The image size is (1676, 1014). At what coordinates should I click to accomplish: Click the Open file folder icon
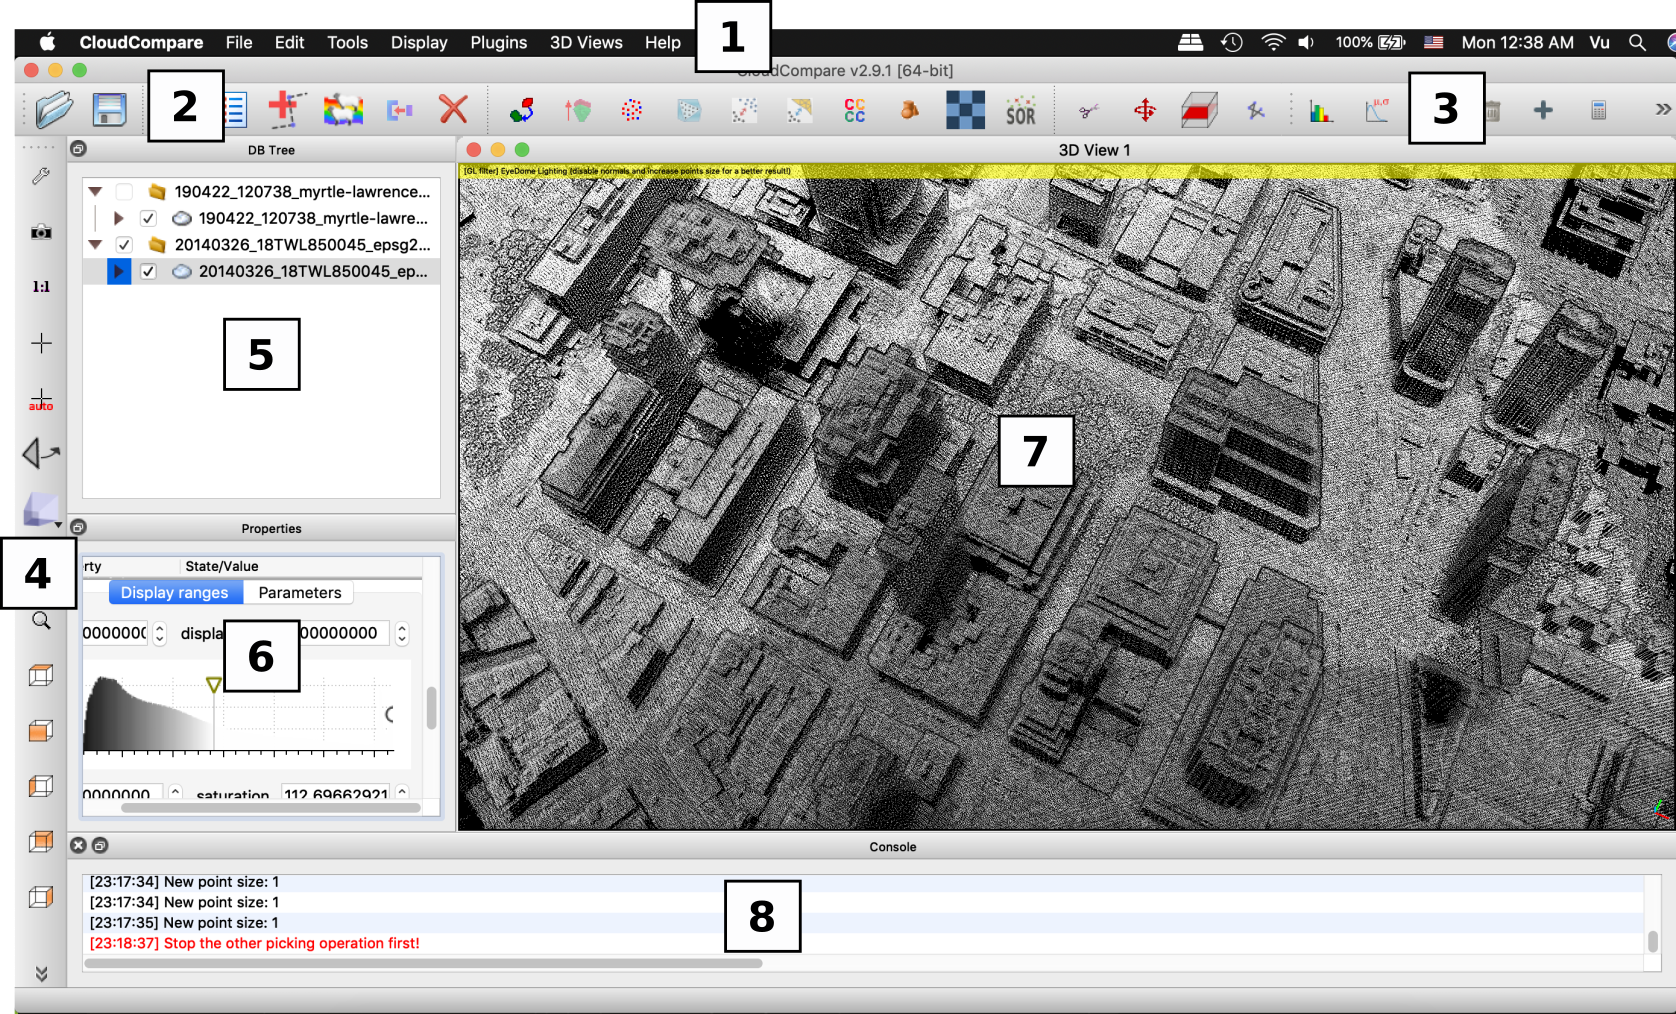click(x=54, y=109)
